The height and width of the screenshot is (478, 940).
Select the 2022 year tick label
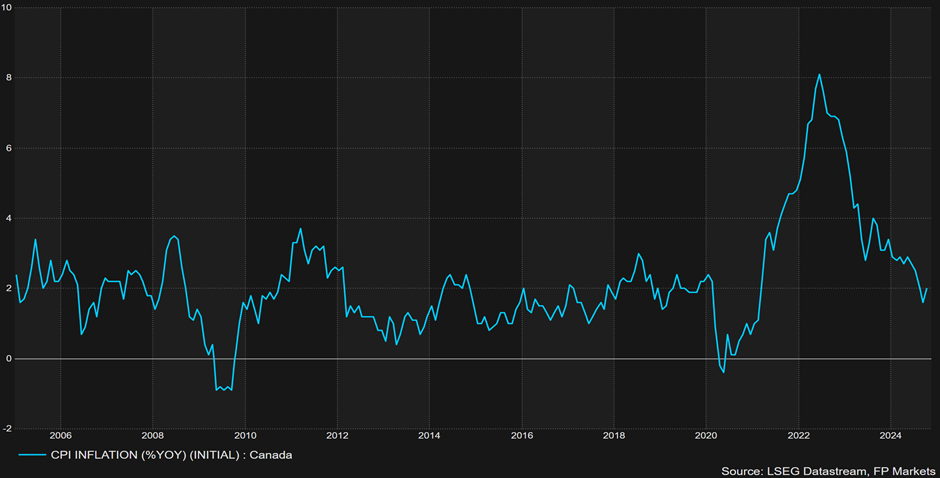(798, 436)
